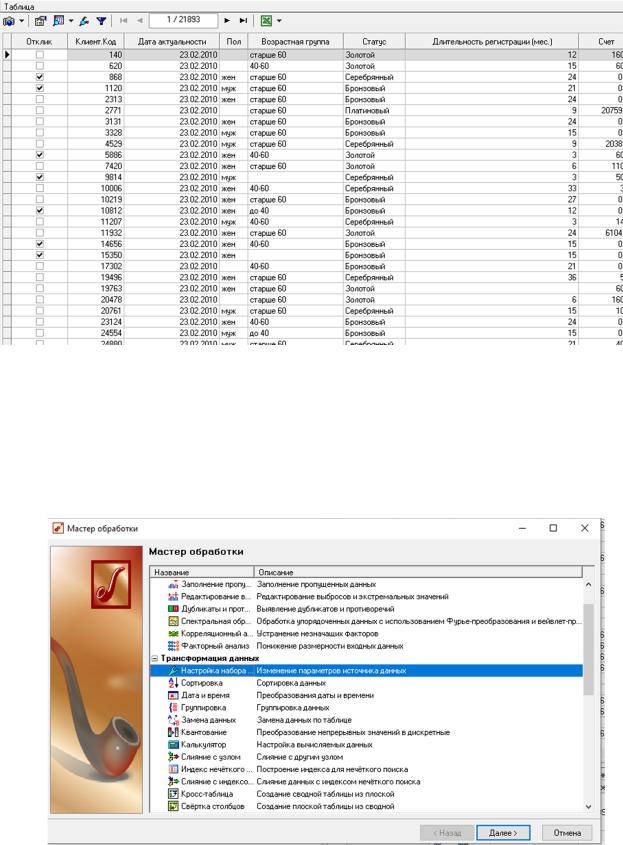Select Свёртка столбцов handler icon
The image size is (623, 845).
(173, 806)
